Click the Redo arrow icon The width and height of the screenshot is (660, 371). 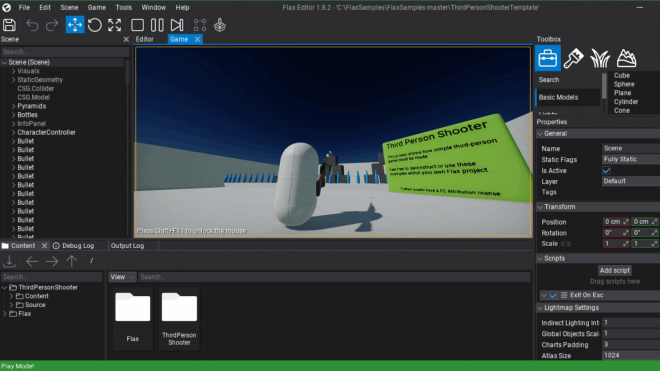52,25
